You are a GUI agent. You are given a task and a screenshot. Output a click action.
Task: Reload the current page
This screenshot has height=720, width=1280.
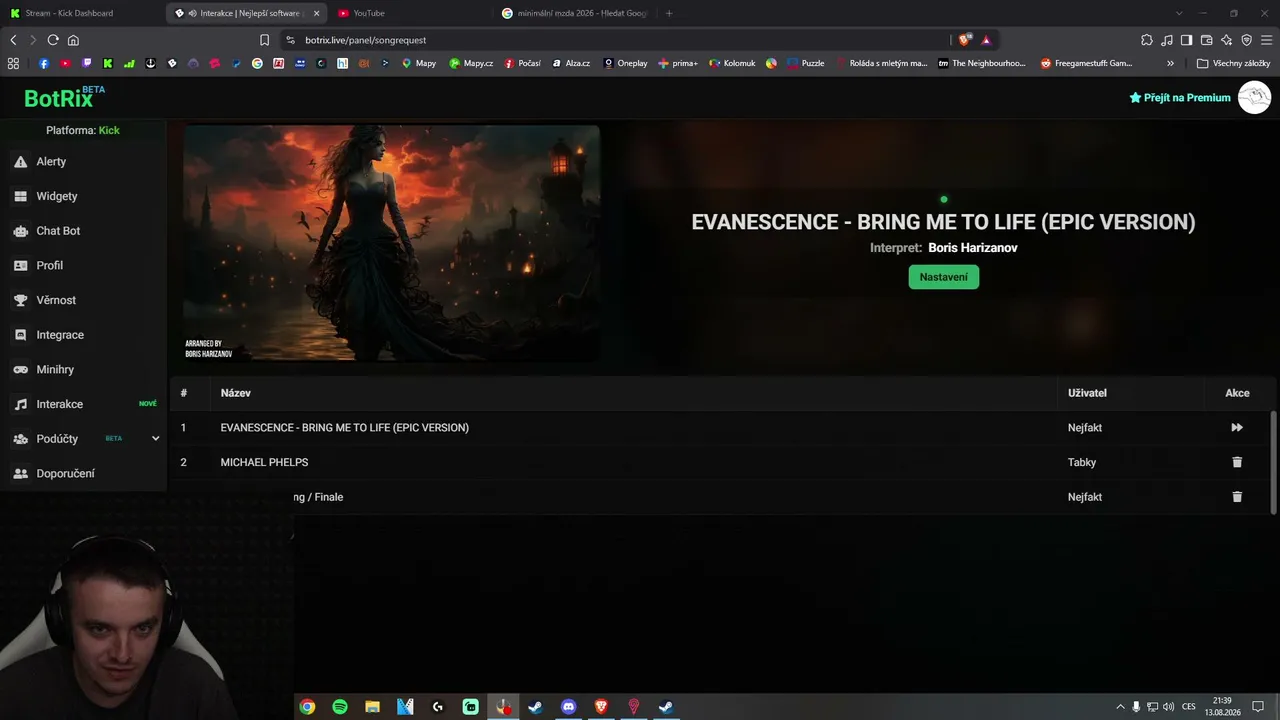(53, 40)
